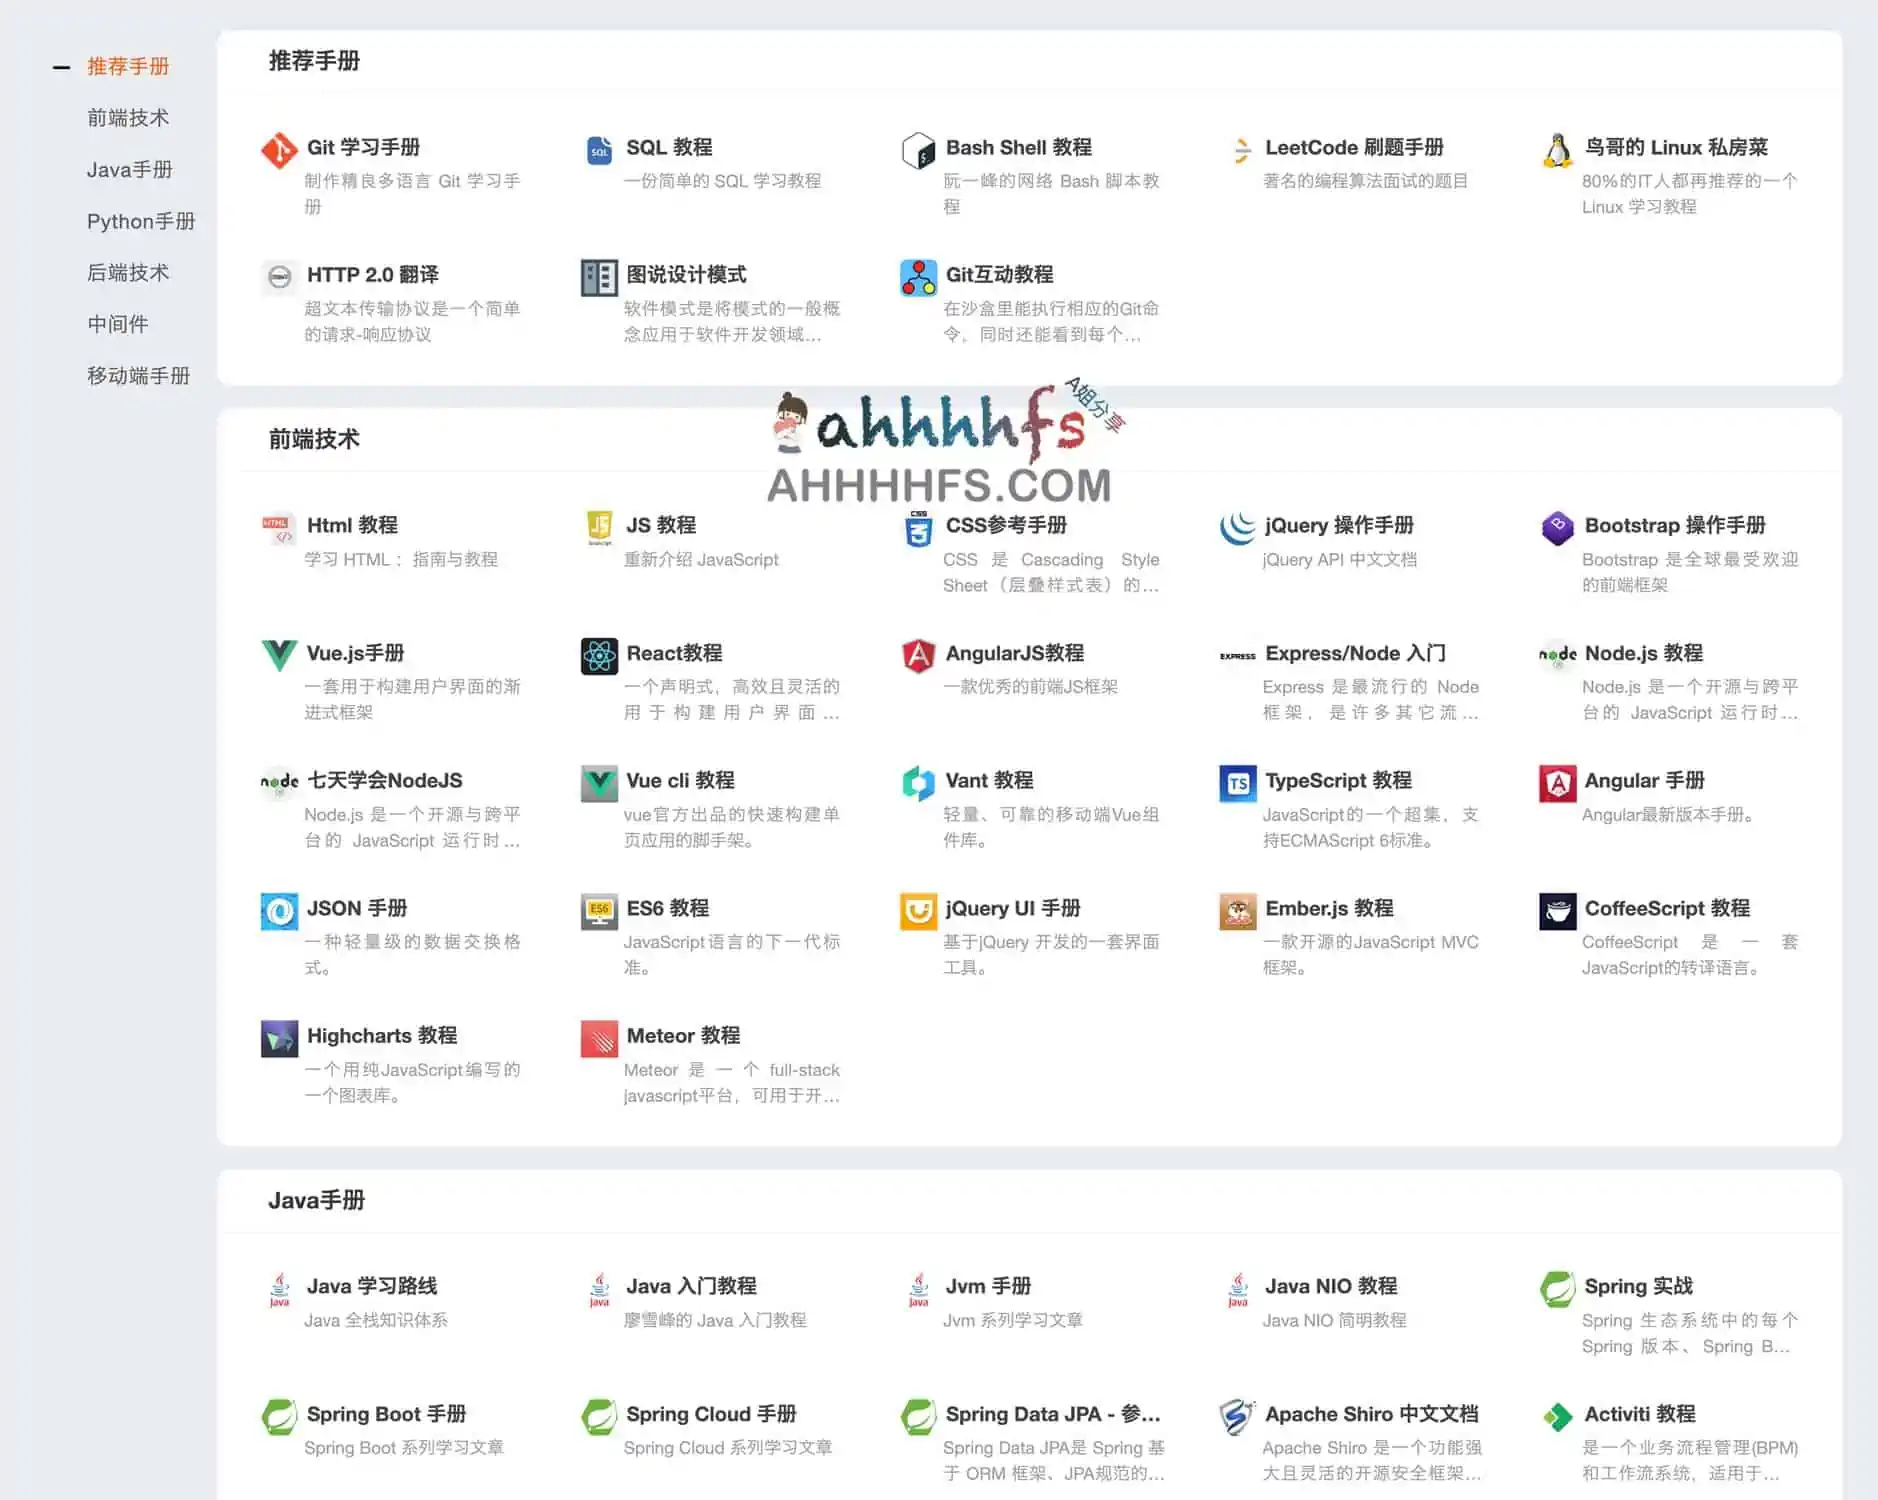This screenshot has width=1878, height=1500.
Task: Click the Apache Shiro shield icon
Action: pos(1238,1416)
